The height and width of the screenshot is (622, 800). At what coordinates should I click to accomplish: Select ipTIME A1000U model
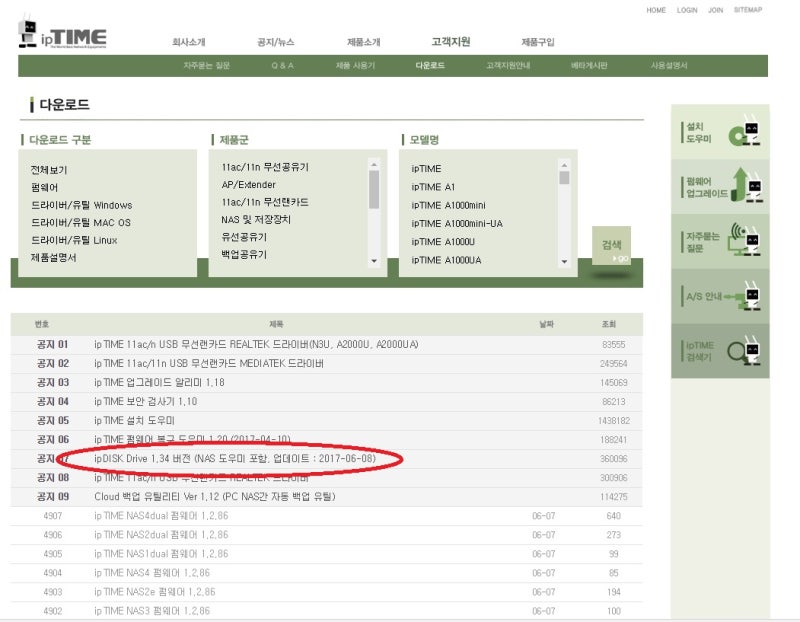coord(443,241)
